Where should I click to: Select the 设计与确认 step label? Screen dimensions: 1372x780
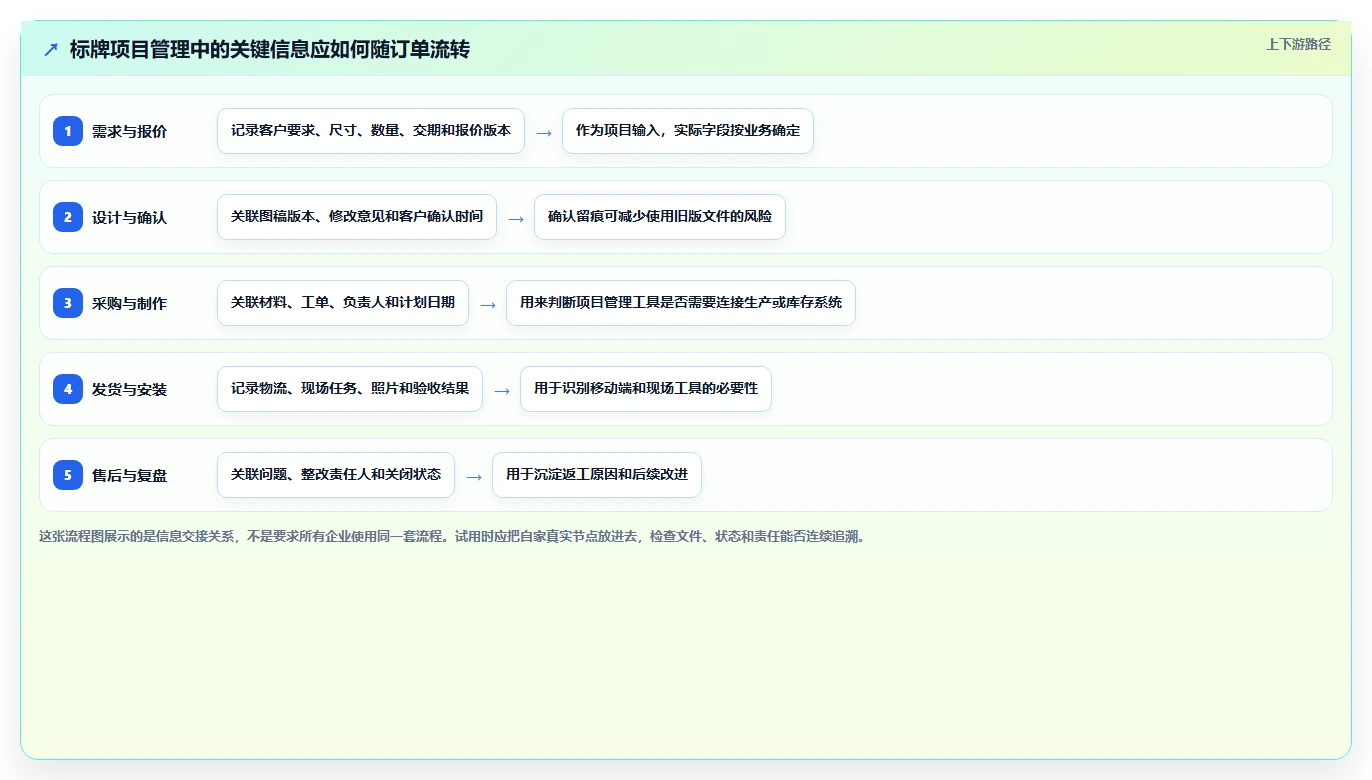(129, 218)
